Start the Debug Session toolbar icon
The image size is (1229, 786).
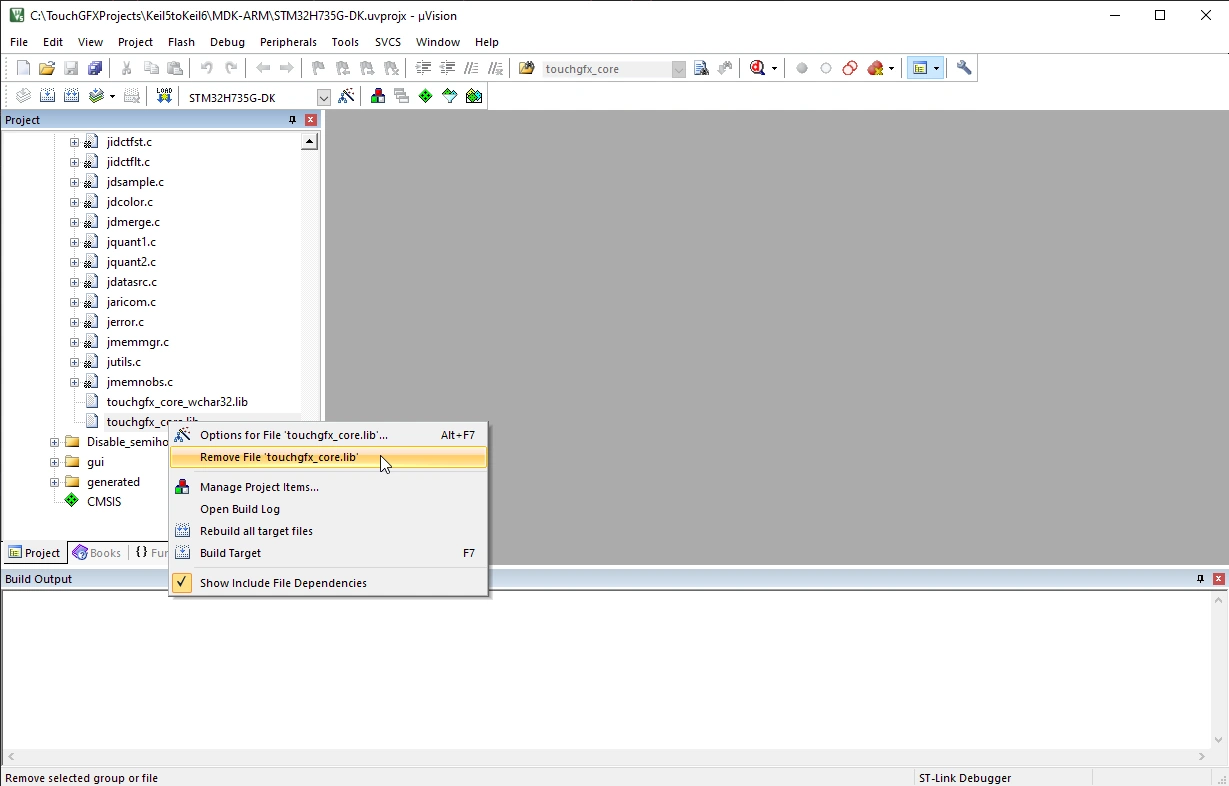[x=757, y=68]
